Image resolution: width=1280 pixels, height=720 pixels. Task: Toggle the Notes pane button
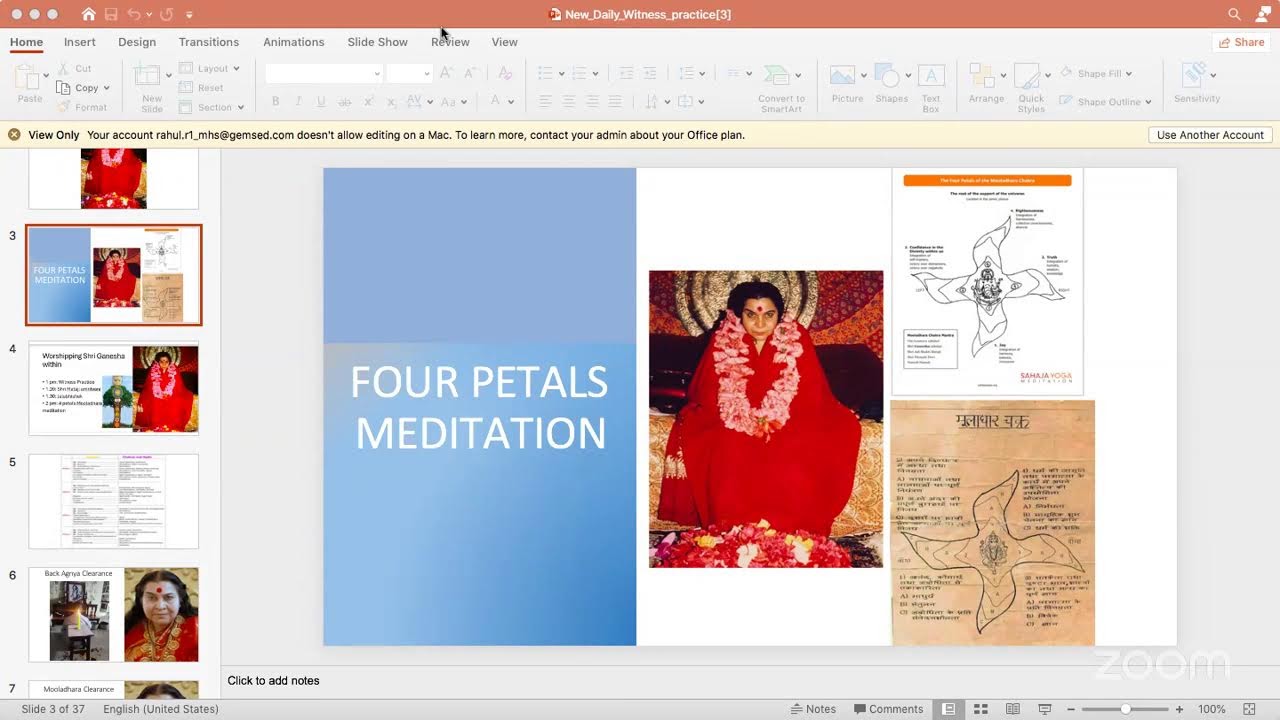click(x=813, y=709)
